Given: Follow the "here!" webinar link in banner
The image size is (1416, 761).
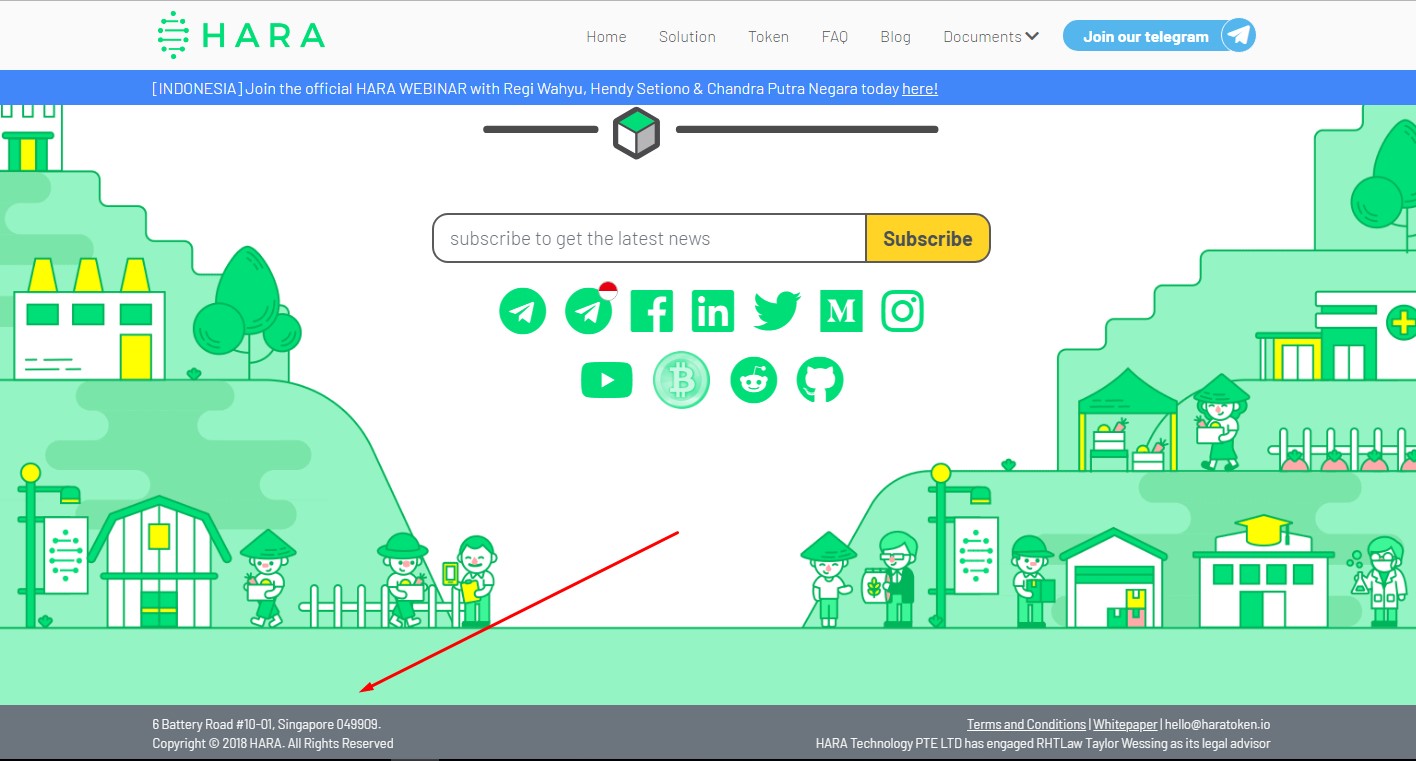Looking at the screenshot, I should click(920, 88).
